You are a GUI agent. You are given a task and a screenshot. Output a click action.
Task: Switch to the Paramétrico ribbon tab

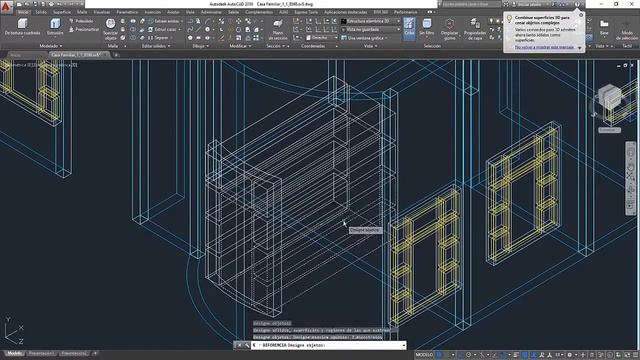click(x=127, y=12)
